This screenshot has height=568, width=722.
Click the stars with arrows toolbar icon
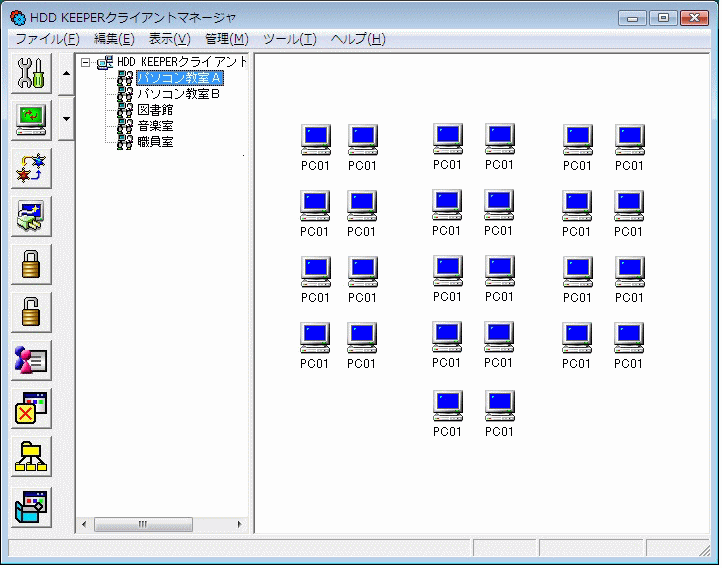(32, 169)
